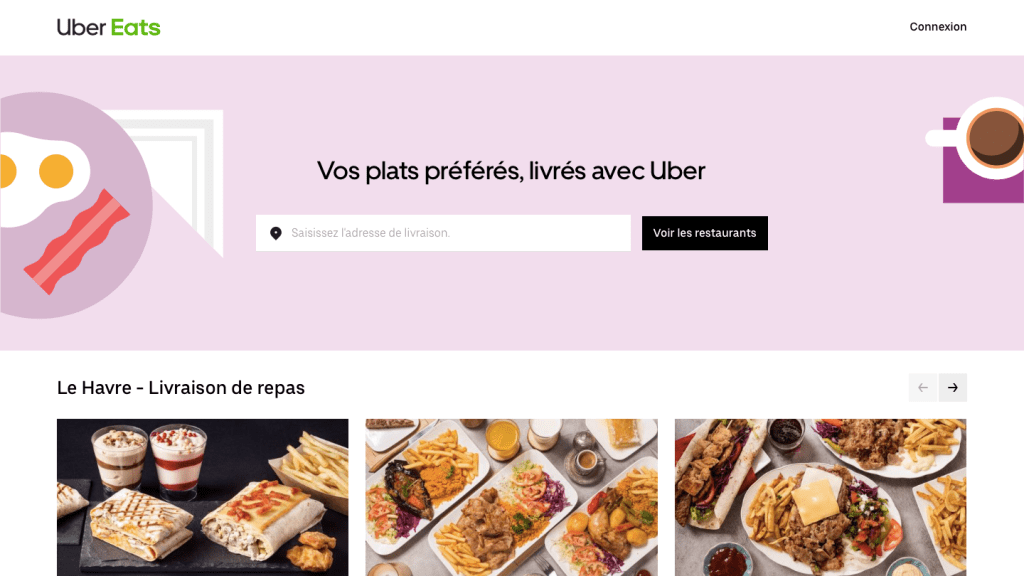Click the Voir les restaurants button
Screen dimensions: 1024x576
click(x=705, y=233)
